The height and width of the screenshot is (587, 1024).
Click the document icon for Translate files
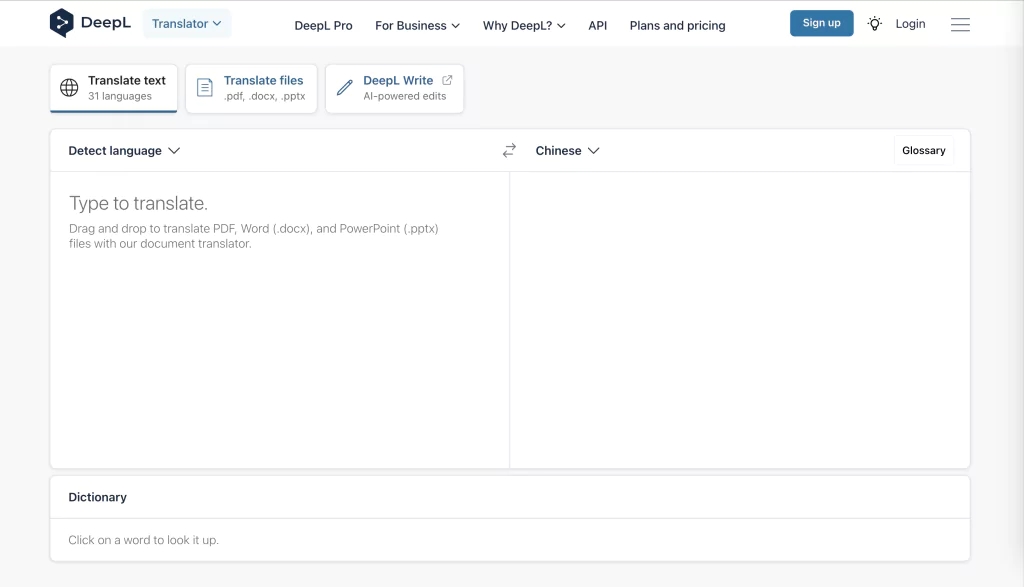(205, 88)
